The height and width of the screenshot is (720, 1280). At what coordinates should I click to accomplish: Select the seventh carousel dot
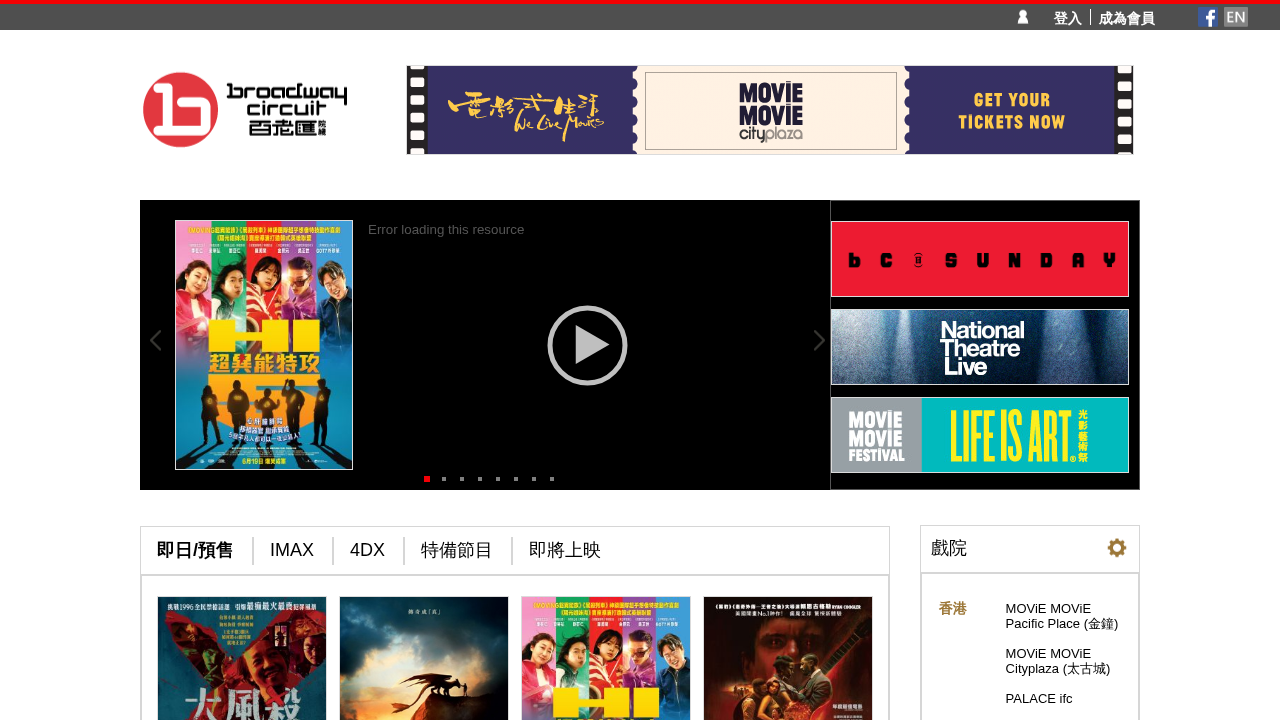click(534, 479)
